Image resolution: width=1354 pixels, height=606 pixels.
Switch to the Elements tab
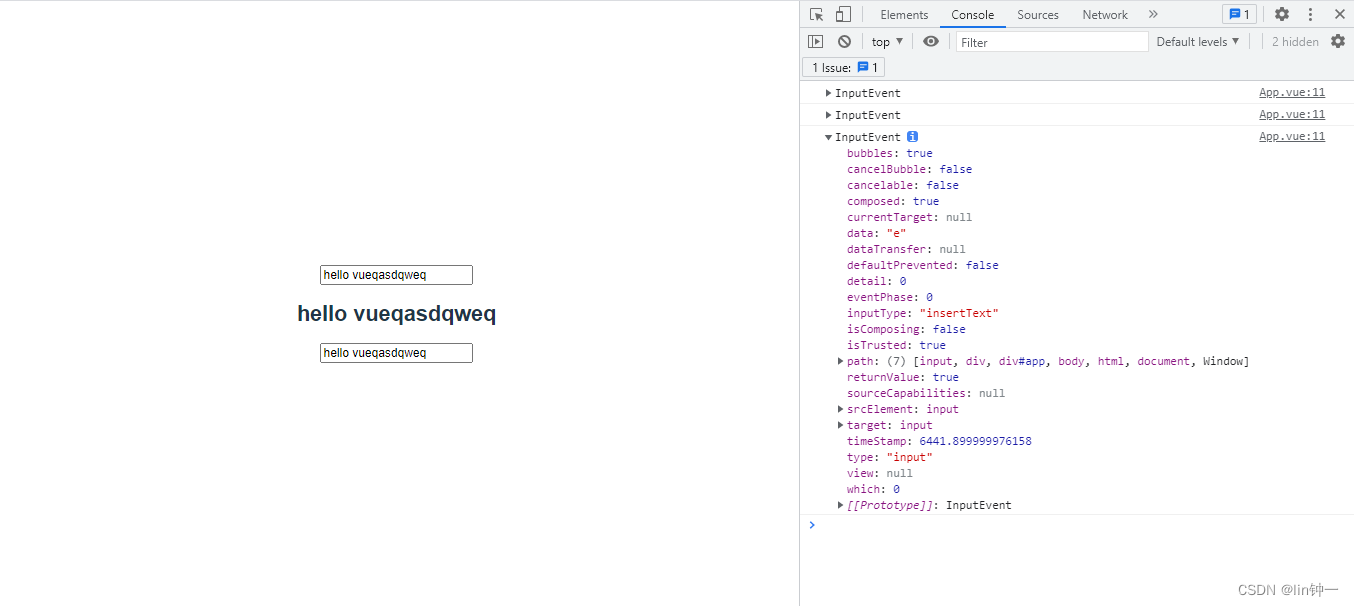(904, 14)
